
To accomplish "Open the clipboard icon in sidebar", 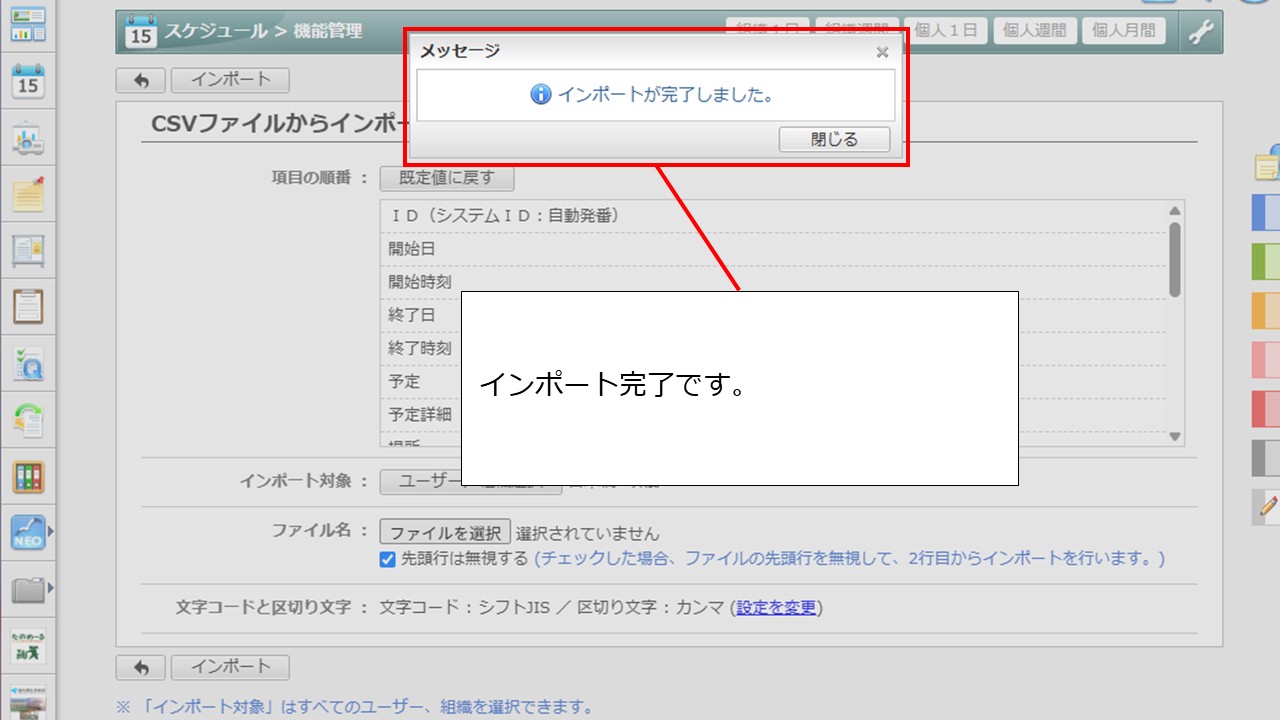I will coord(28,306).
